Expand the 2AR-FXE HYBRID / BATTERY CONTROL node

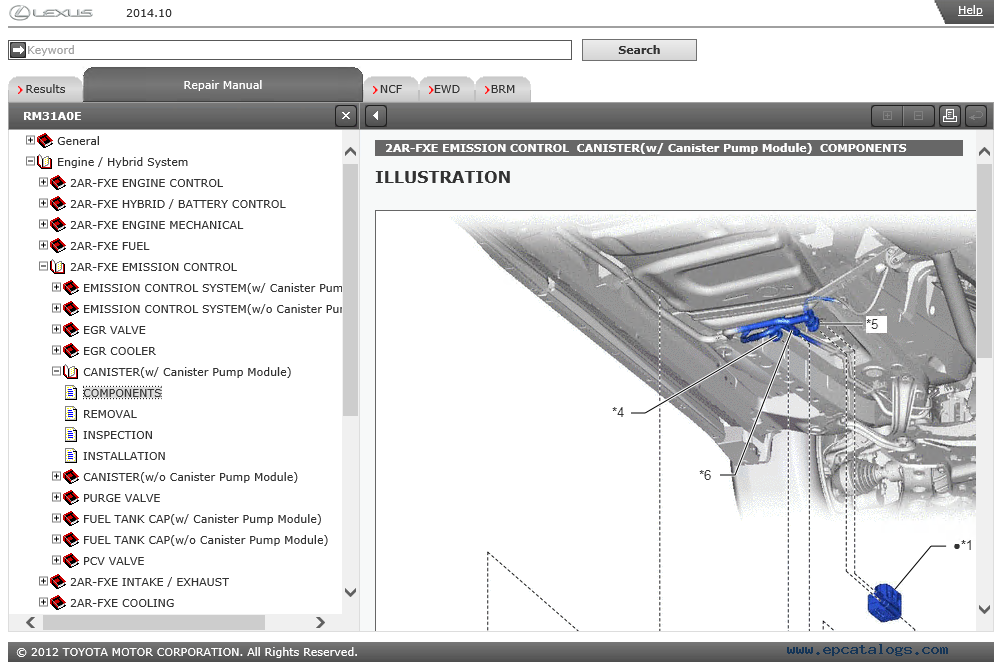(43, 203)
